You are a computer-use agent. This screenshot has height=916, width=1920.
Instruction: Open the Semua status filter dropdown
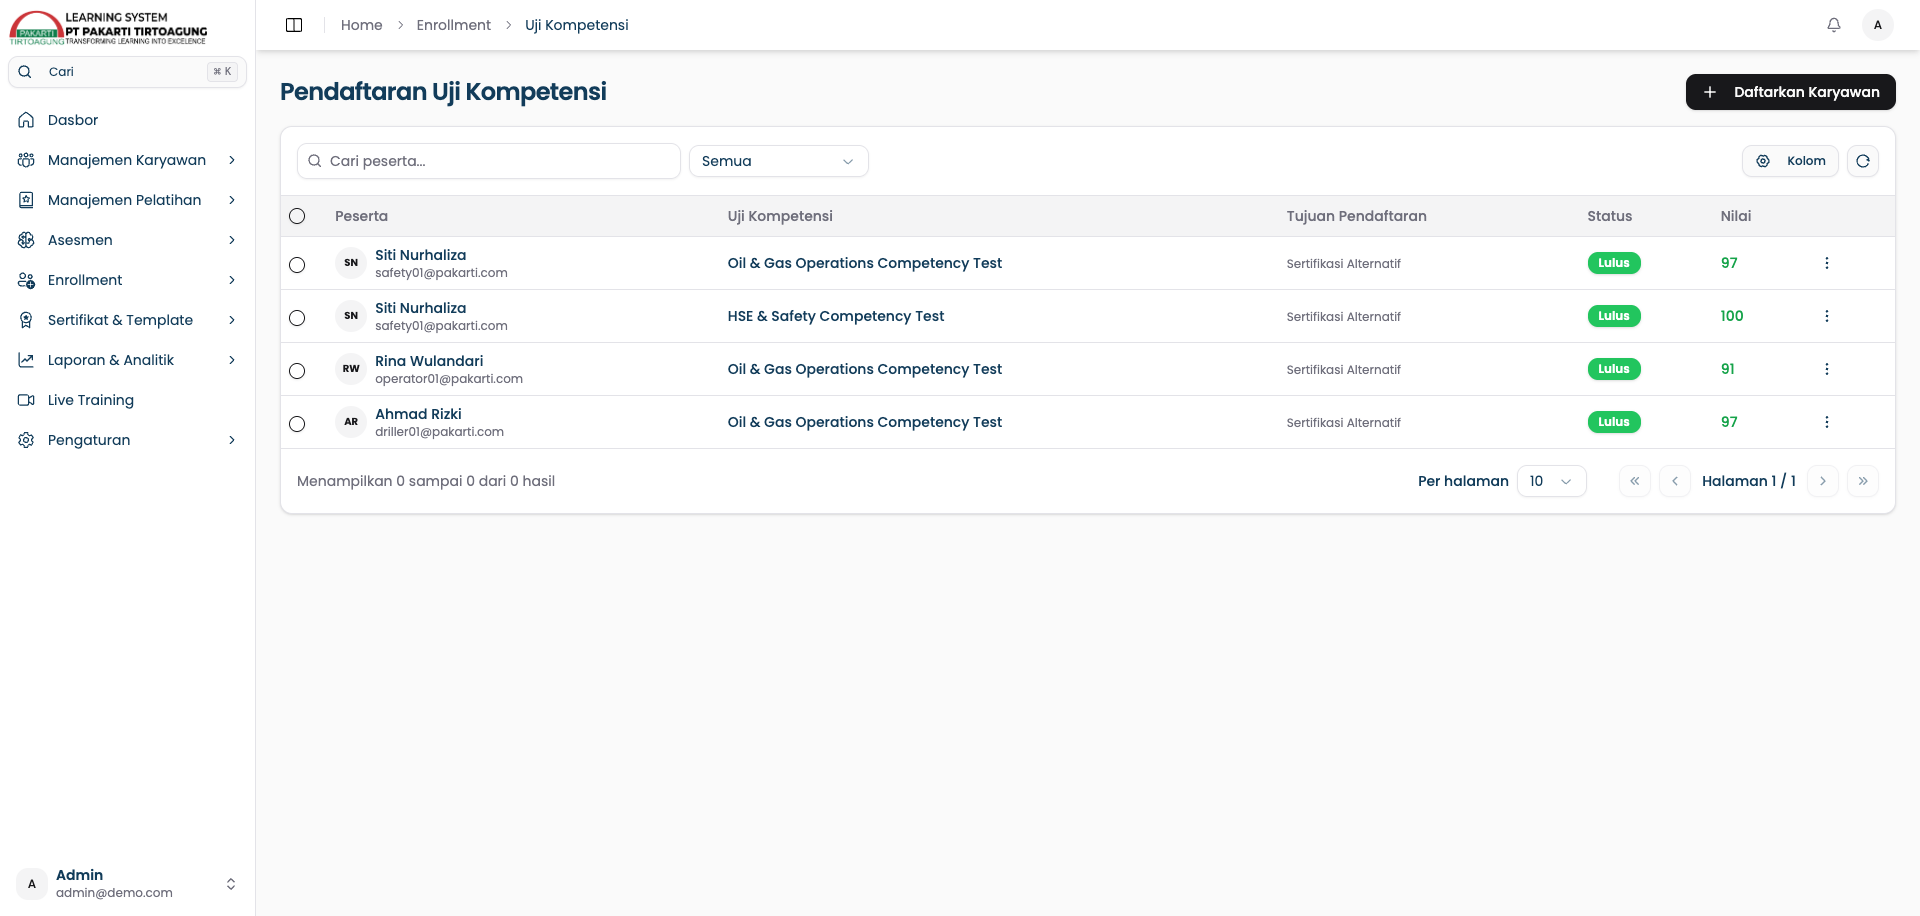tap(778, 161)
